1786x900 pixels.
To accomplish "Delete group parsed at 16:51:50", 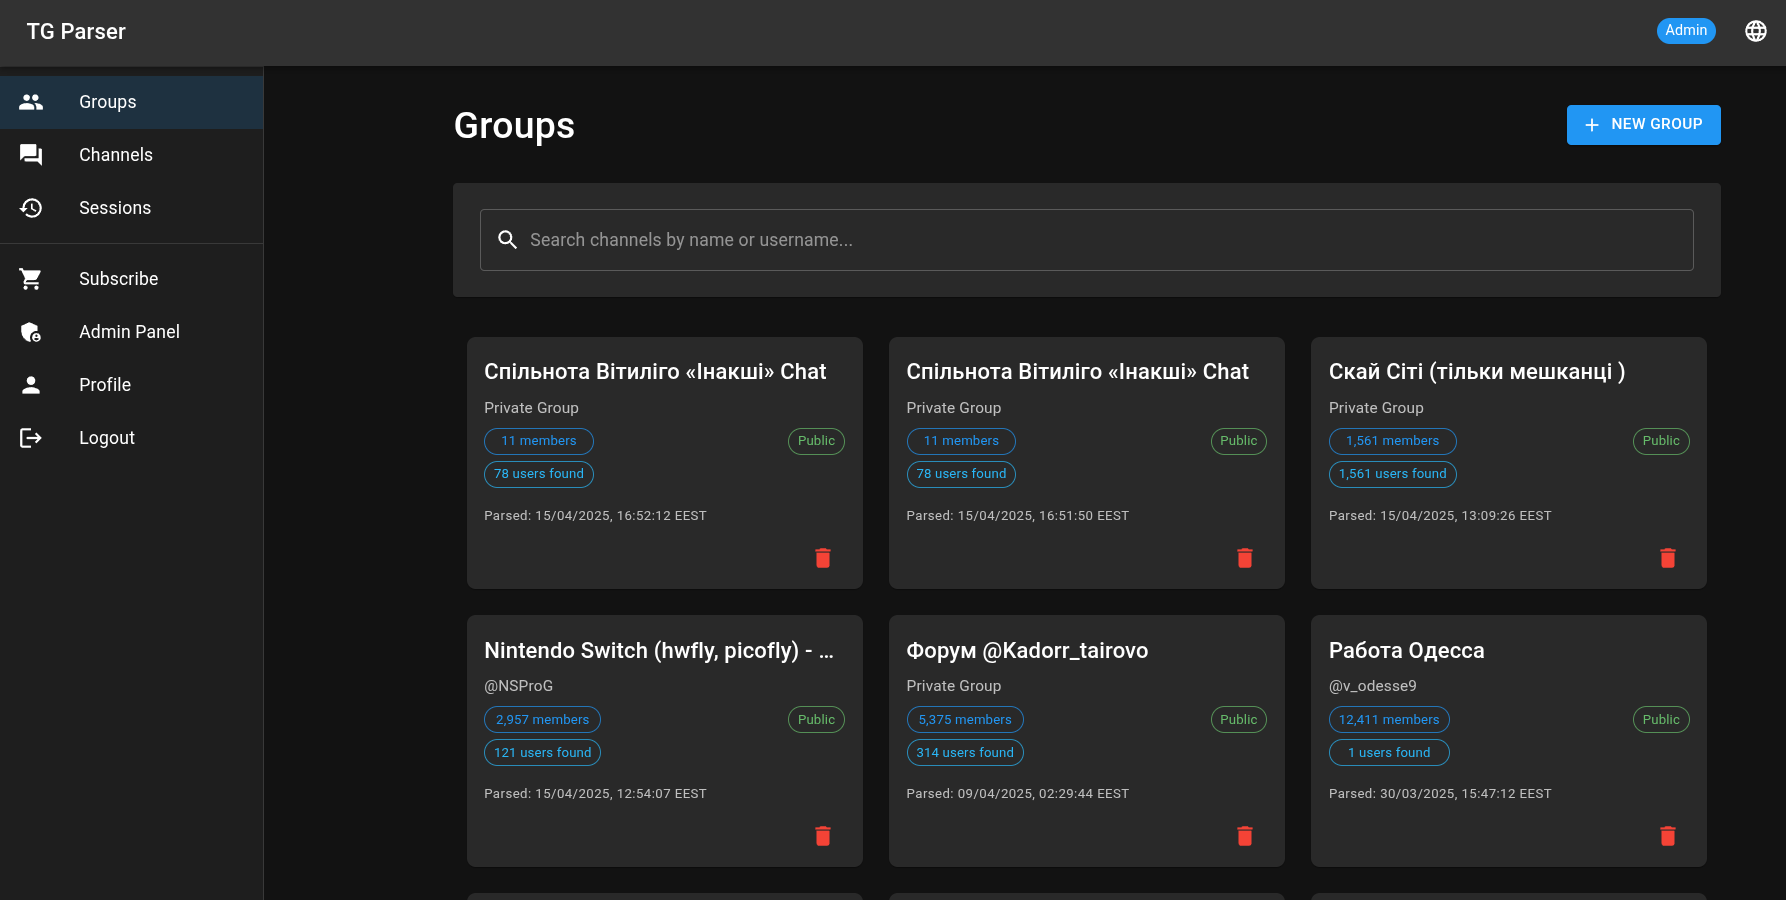I will coord(1245,558).
